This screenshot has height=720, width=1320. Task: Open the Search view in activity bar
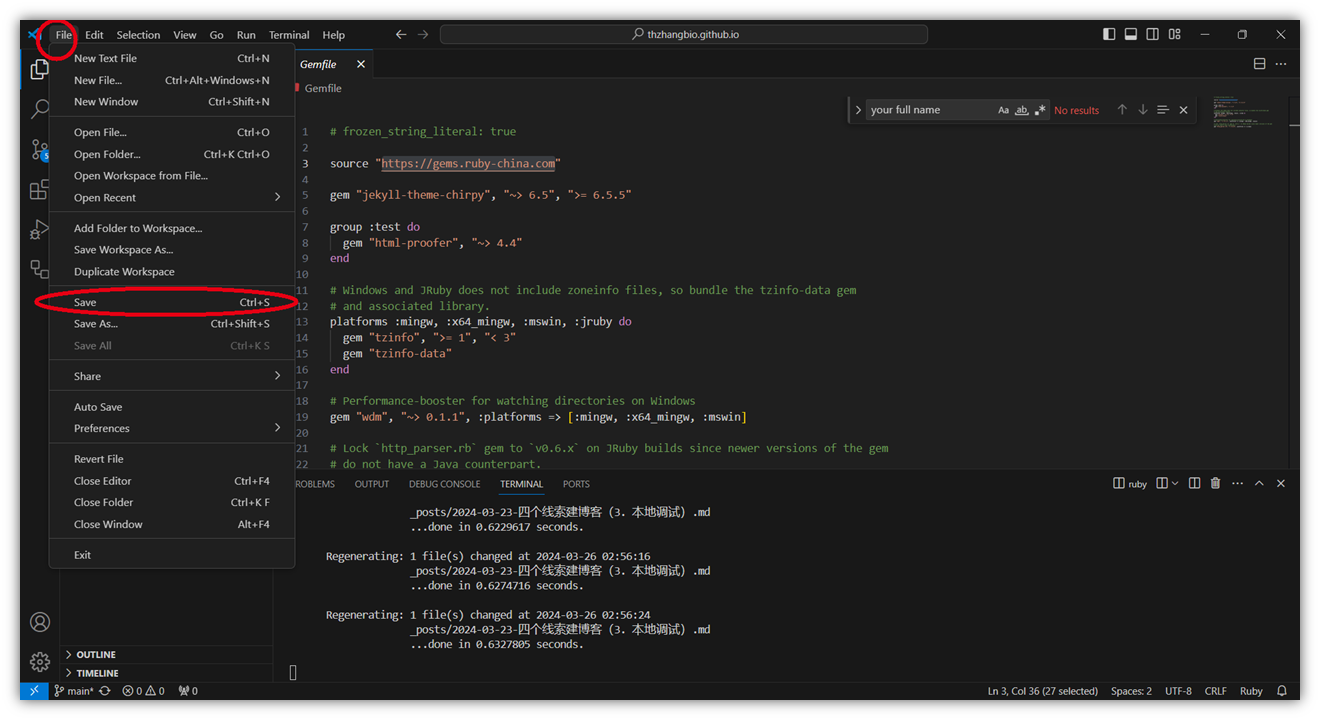click(x=40, y=108)
